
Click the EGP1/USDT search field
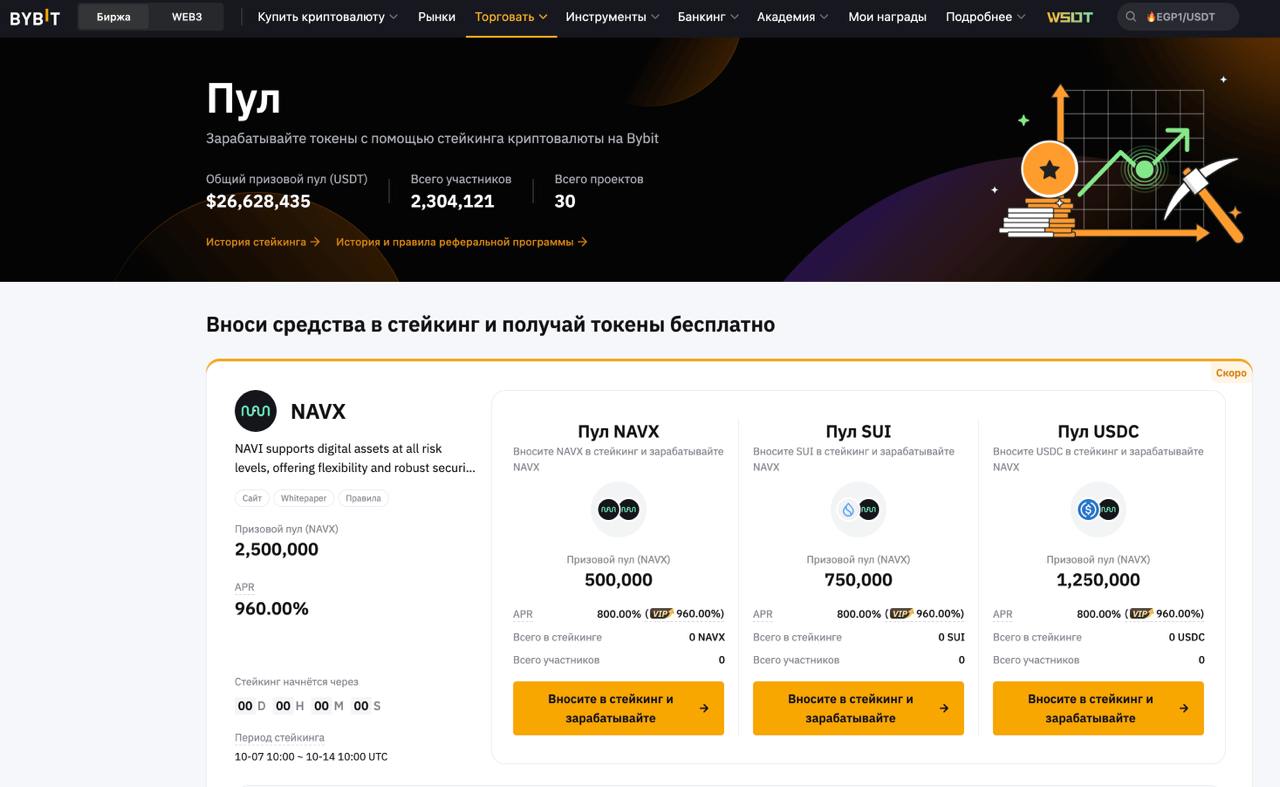click(x=1186, y=17)
